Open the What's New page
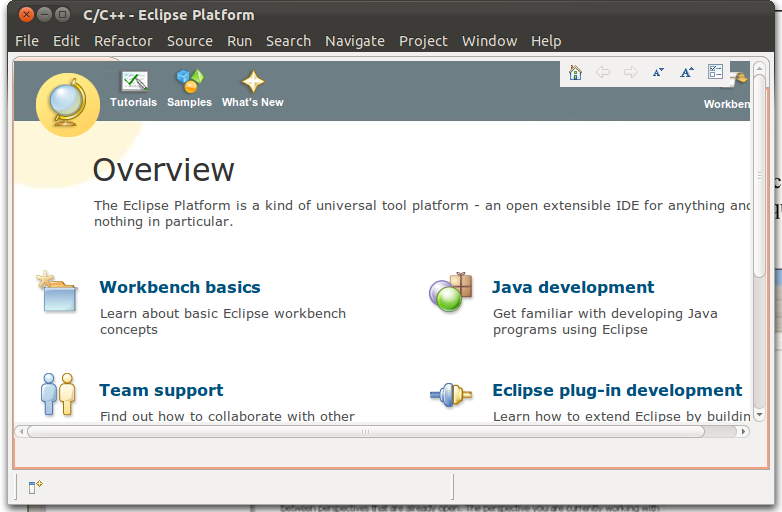 point(252,88)
